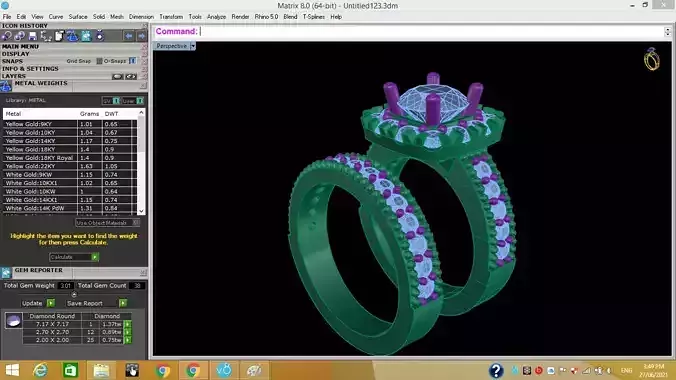Click the polyline curve icon in Icon History

[x=46, y=36]
